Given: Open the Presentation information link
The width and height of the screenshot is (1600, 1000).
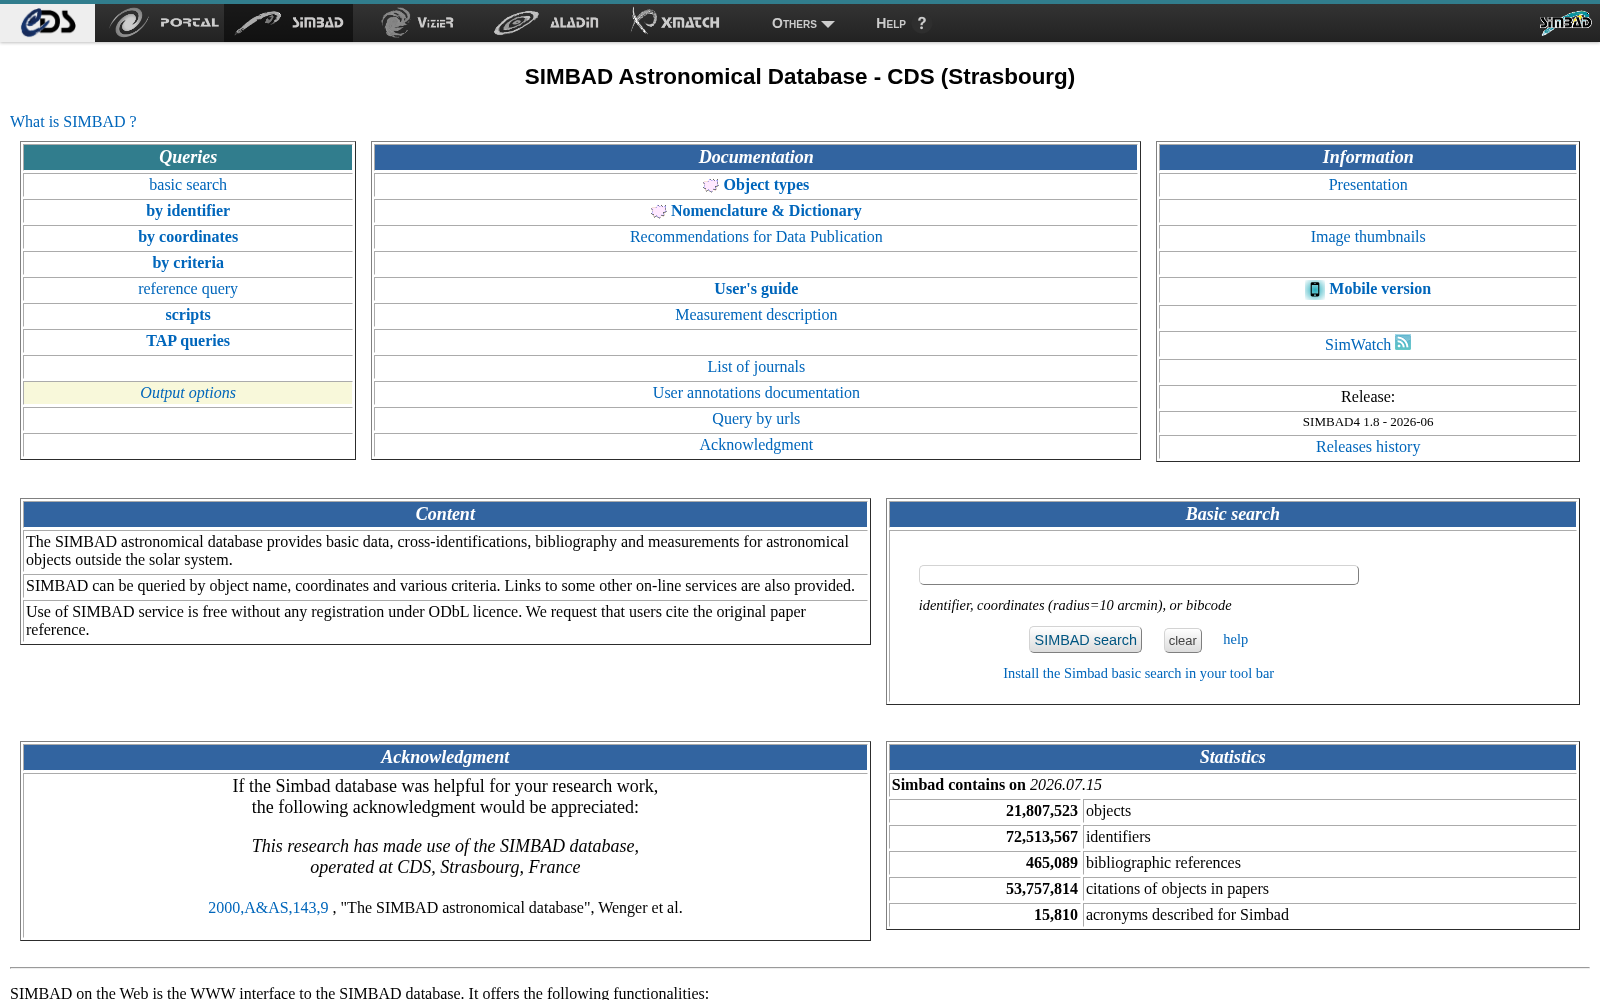Looking at the screenshot, I should [1368, 185].
